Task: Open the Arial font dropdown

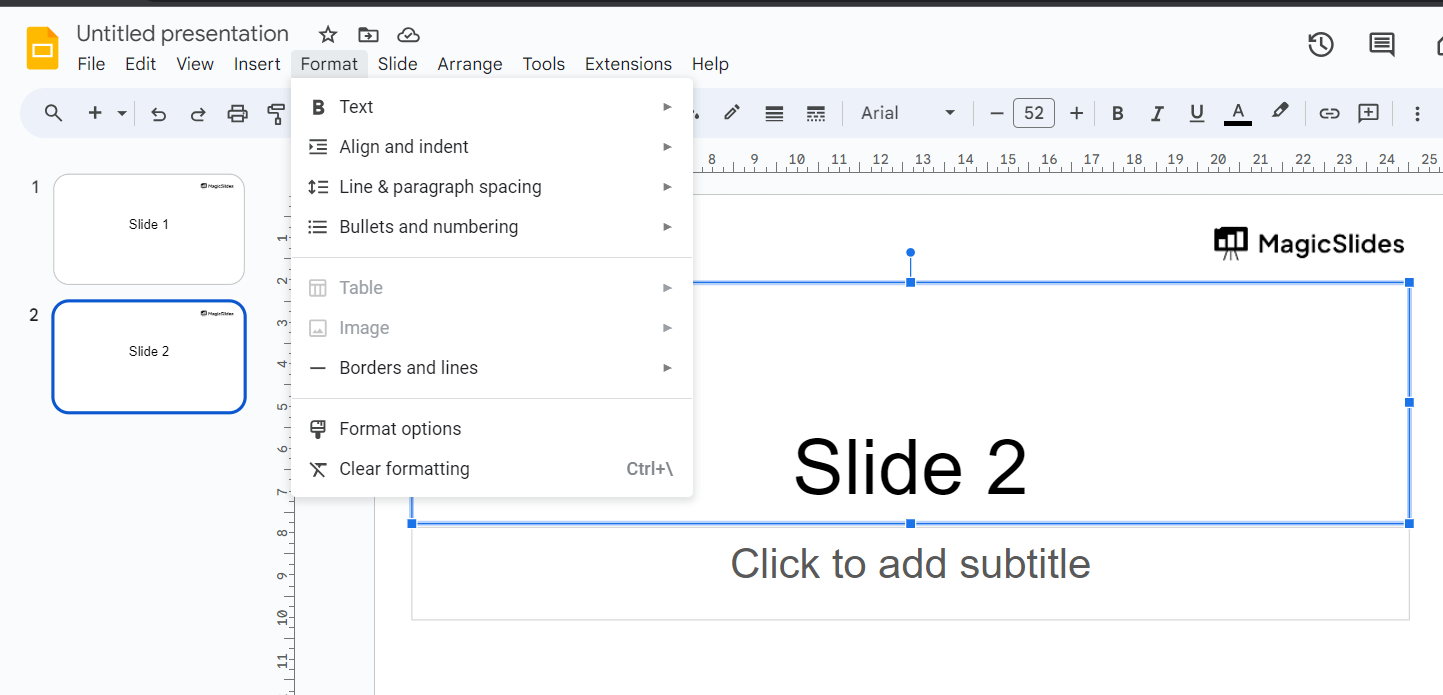Action: pos(908,114)
